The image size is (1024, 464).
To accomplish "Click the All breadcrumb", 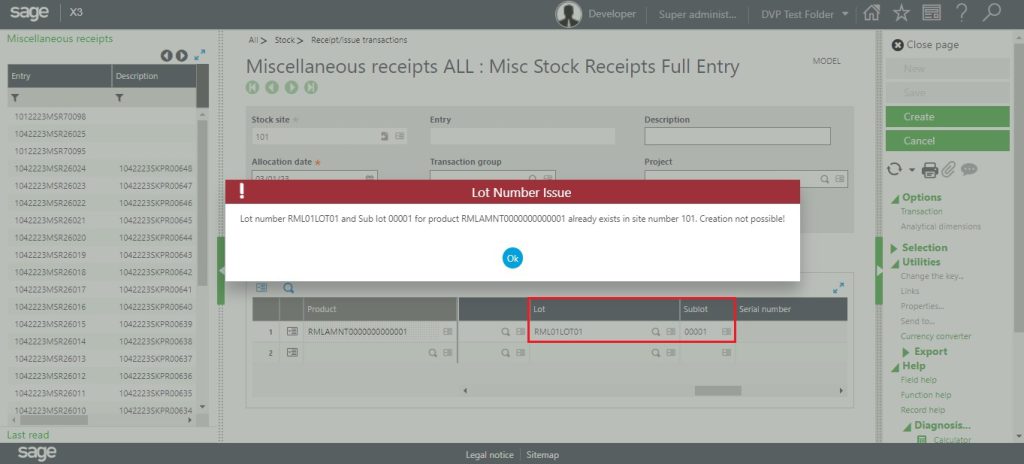I will [253, 40].
